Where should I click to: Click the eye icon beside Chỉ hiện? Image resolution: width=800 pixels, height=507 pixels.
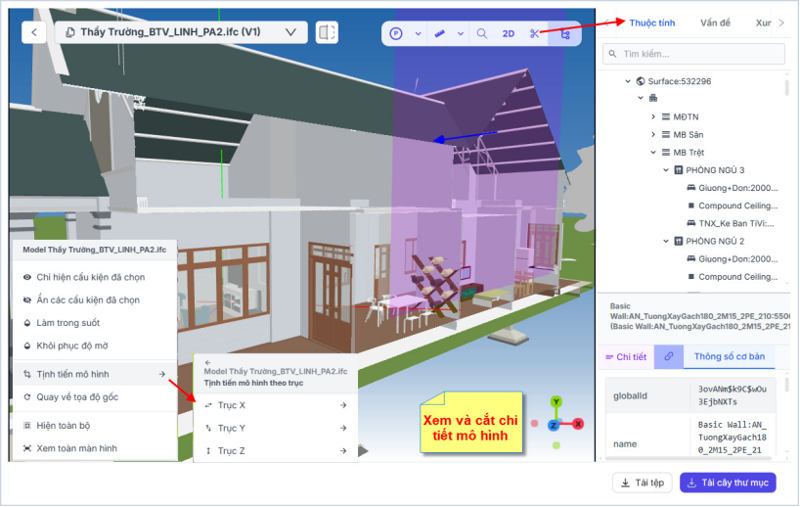pyautogui.click(x=27, y=277)
